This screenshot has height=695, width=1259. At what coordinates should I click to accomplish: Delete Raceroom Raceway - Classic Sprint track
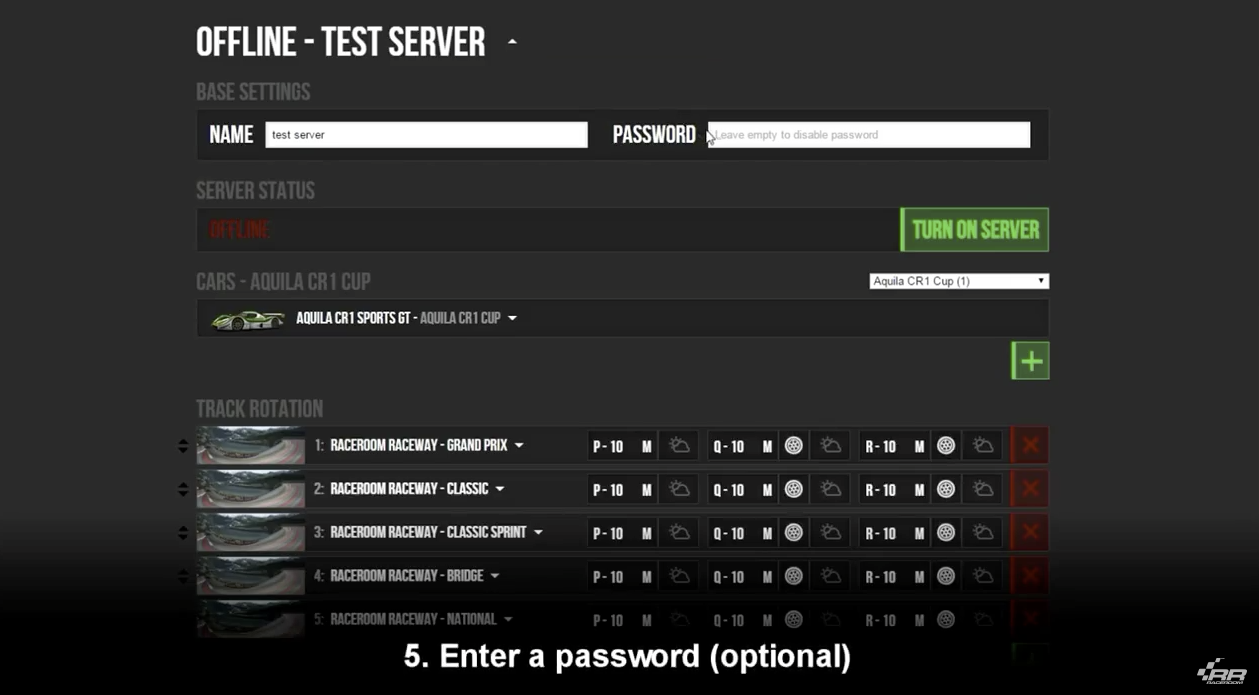point(1030,532)
